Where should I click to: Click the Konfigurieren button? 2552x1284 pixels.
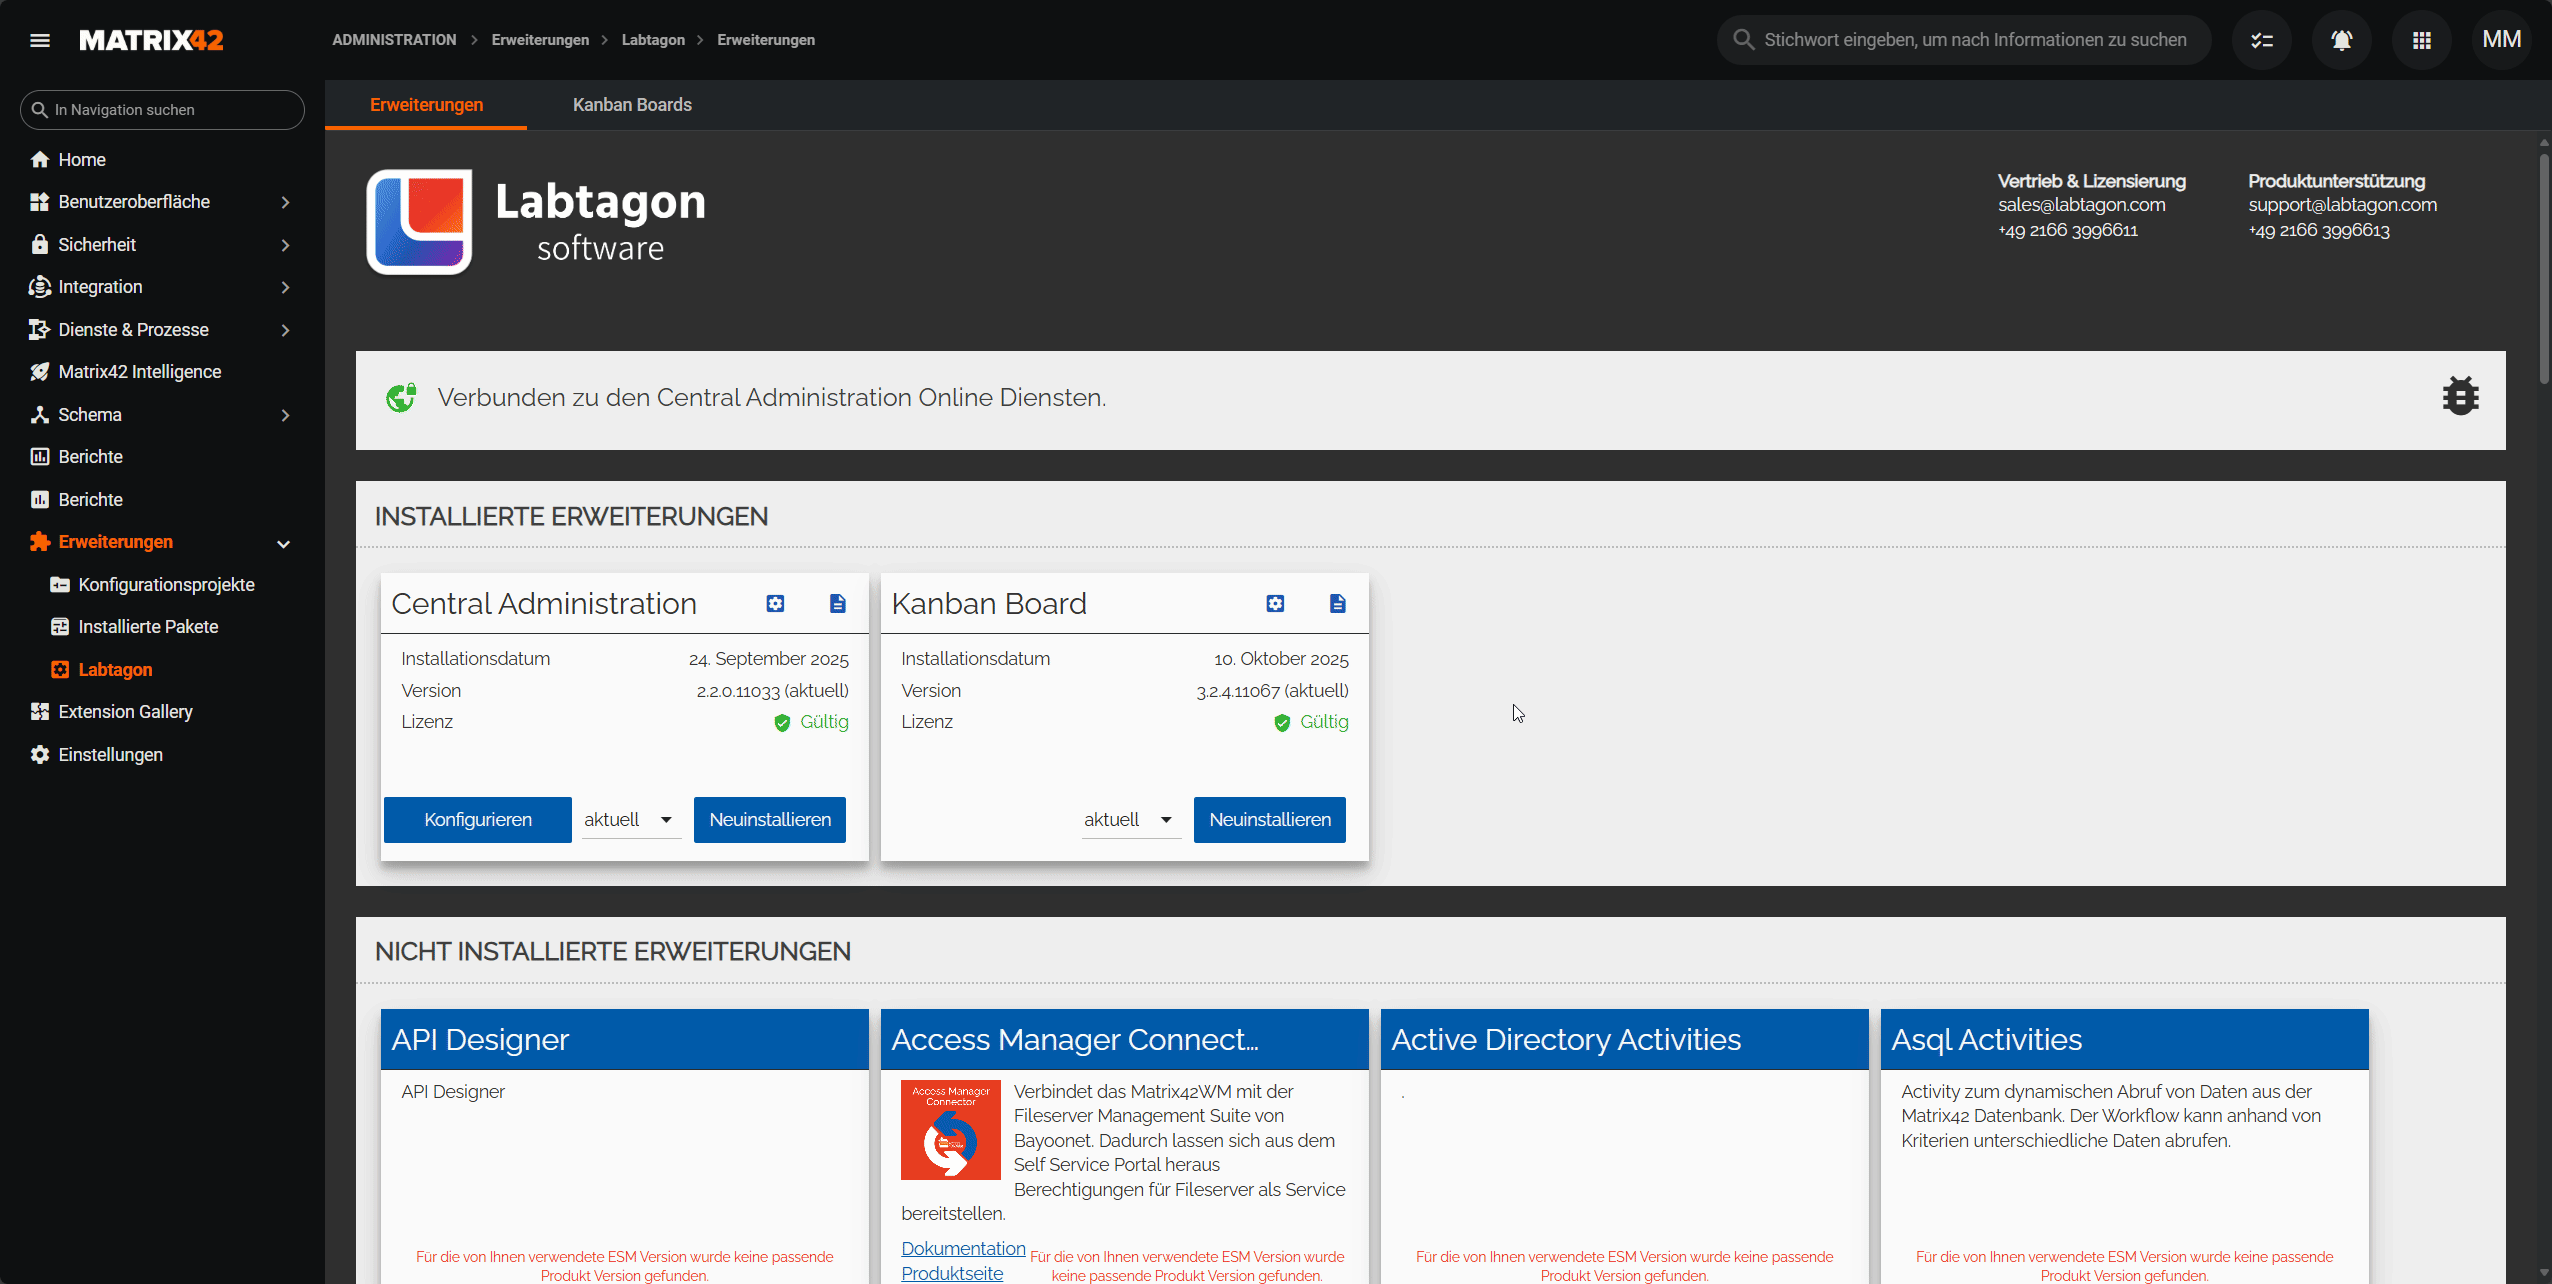[x=478, y=820]
